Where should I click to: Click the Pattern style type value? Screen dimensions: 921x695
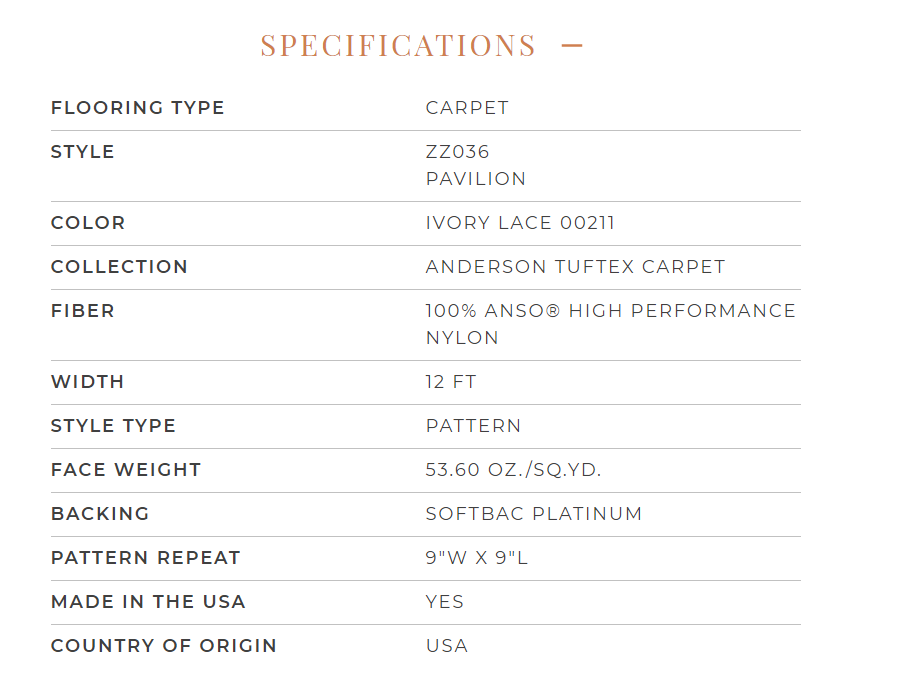coord(473,426)
